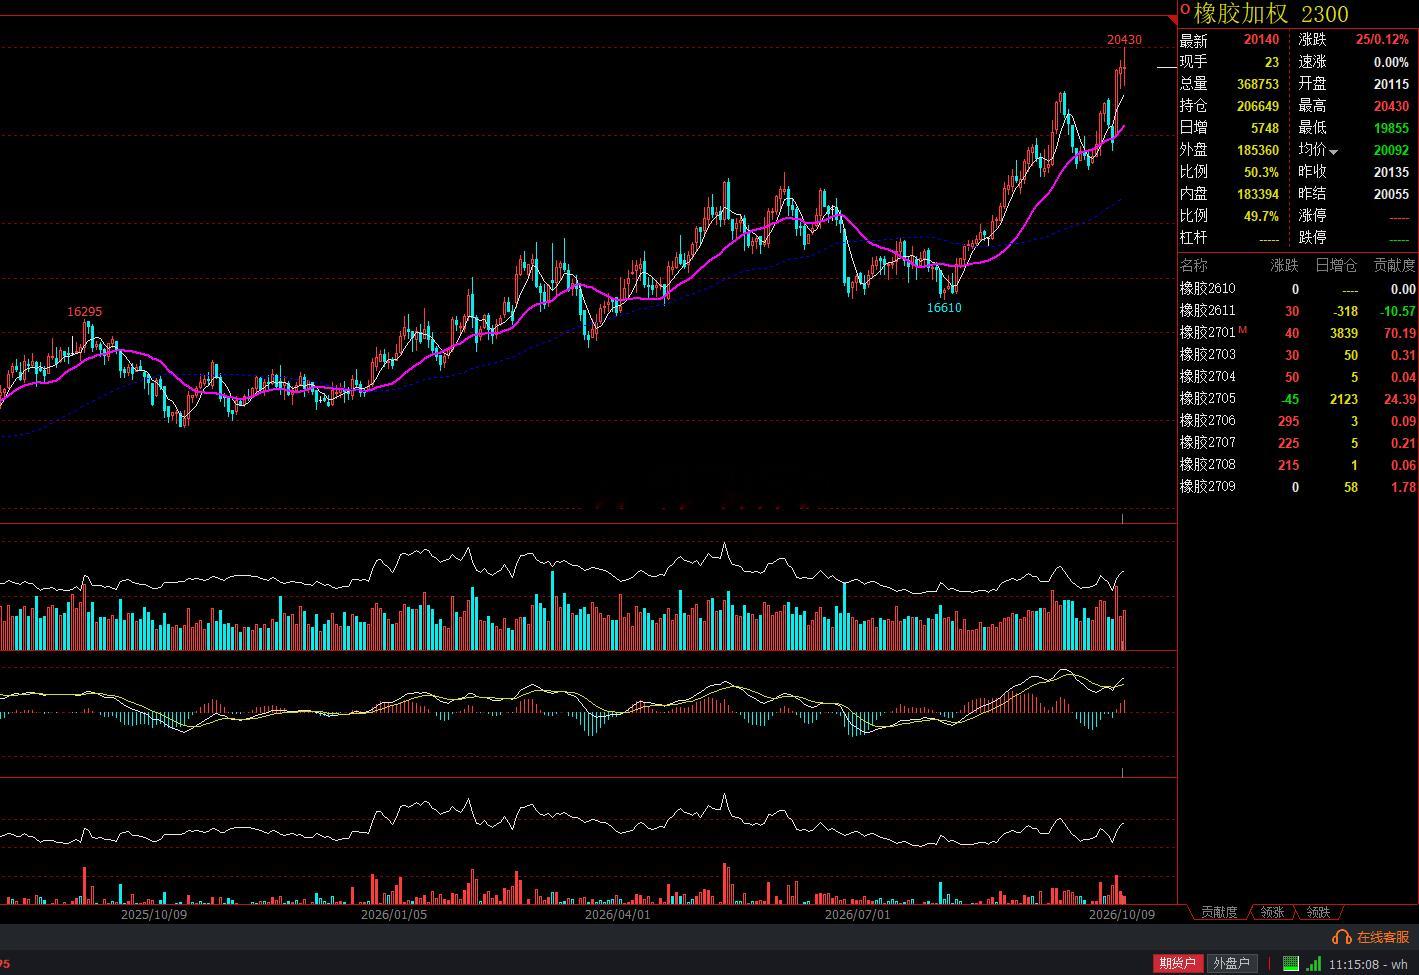Select the 橡胶2706 contract row

[1298, 421]
